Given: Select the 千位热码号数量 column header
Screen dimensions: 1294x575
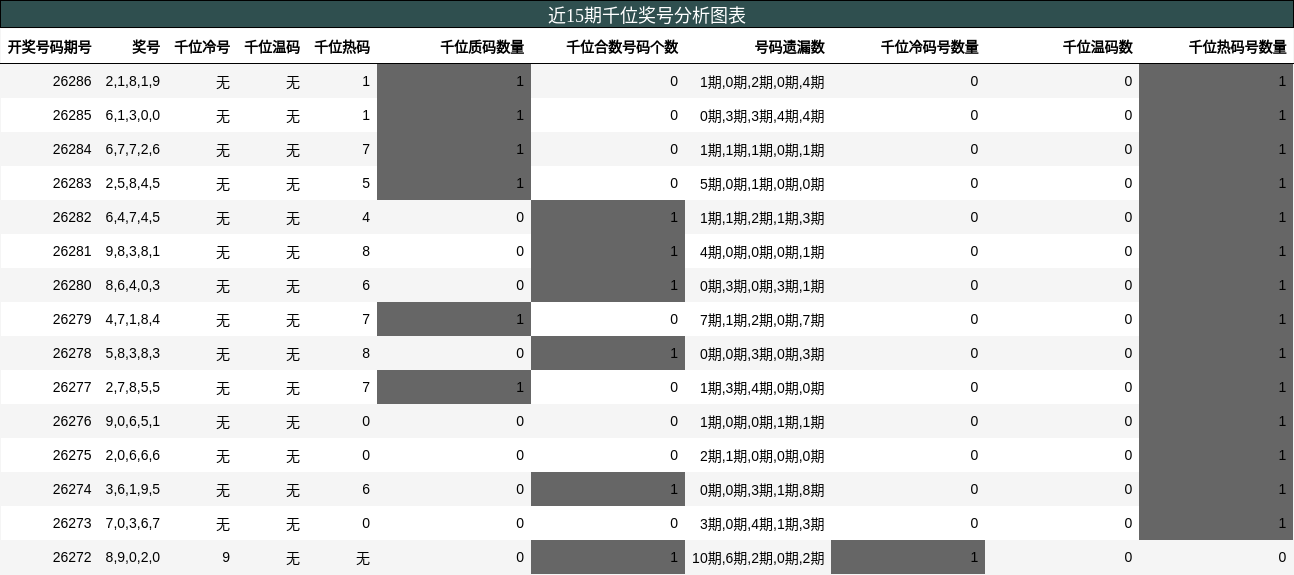Looking at the screenshot, I should coord(1238,47).
